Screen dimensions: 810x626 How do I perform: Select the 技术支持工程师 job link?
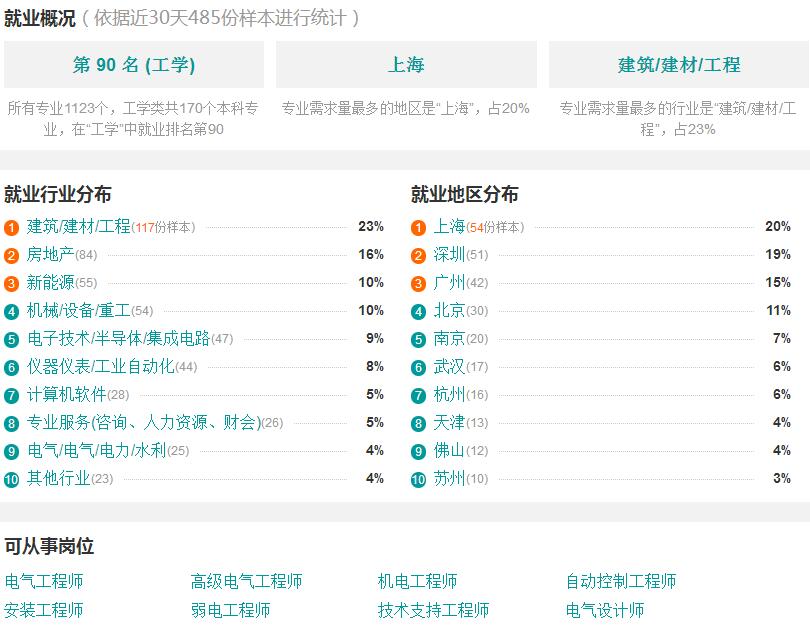(x=433, y=610)
